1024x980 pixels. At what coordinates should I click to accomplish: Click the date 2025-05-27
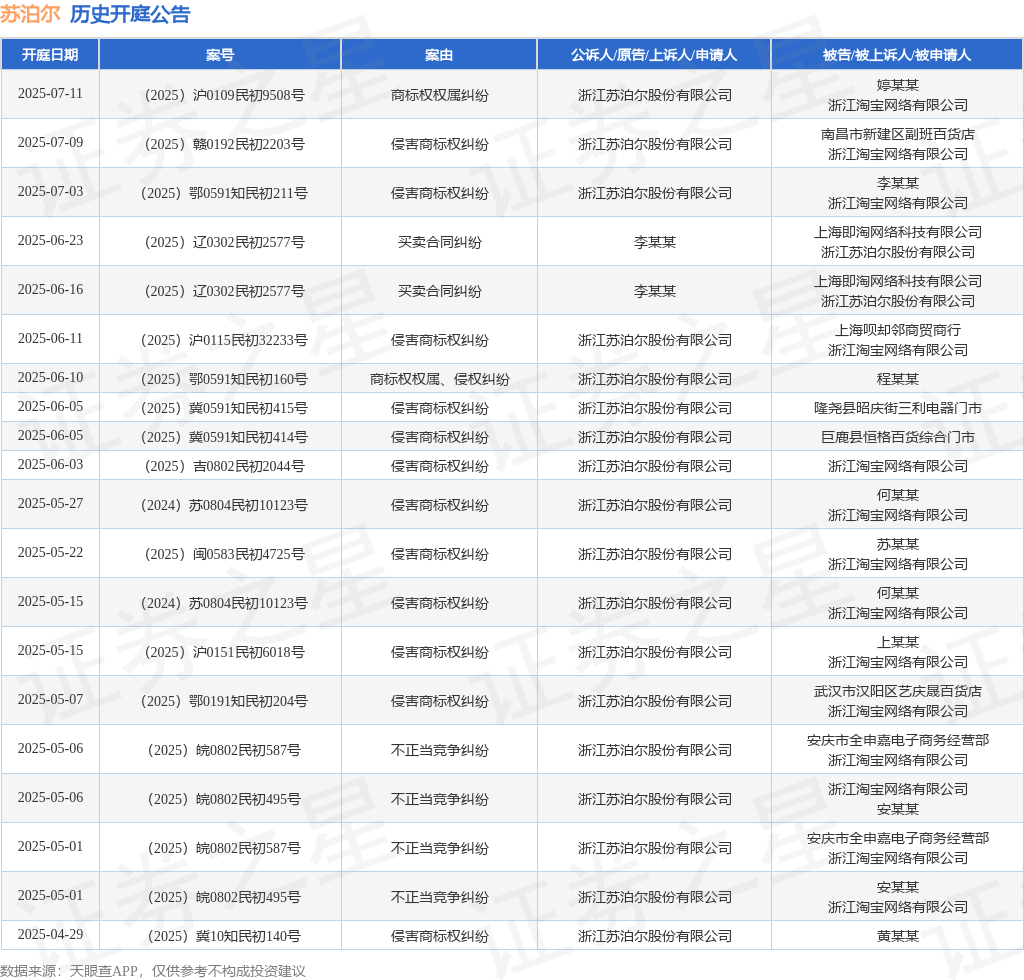(x=50, y=503)
